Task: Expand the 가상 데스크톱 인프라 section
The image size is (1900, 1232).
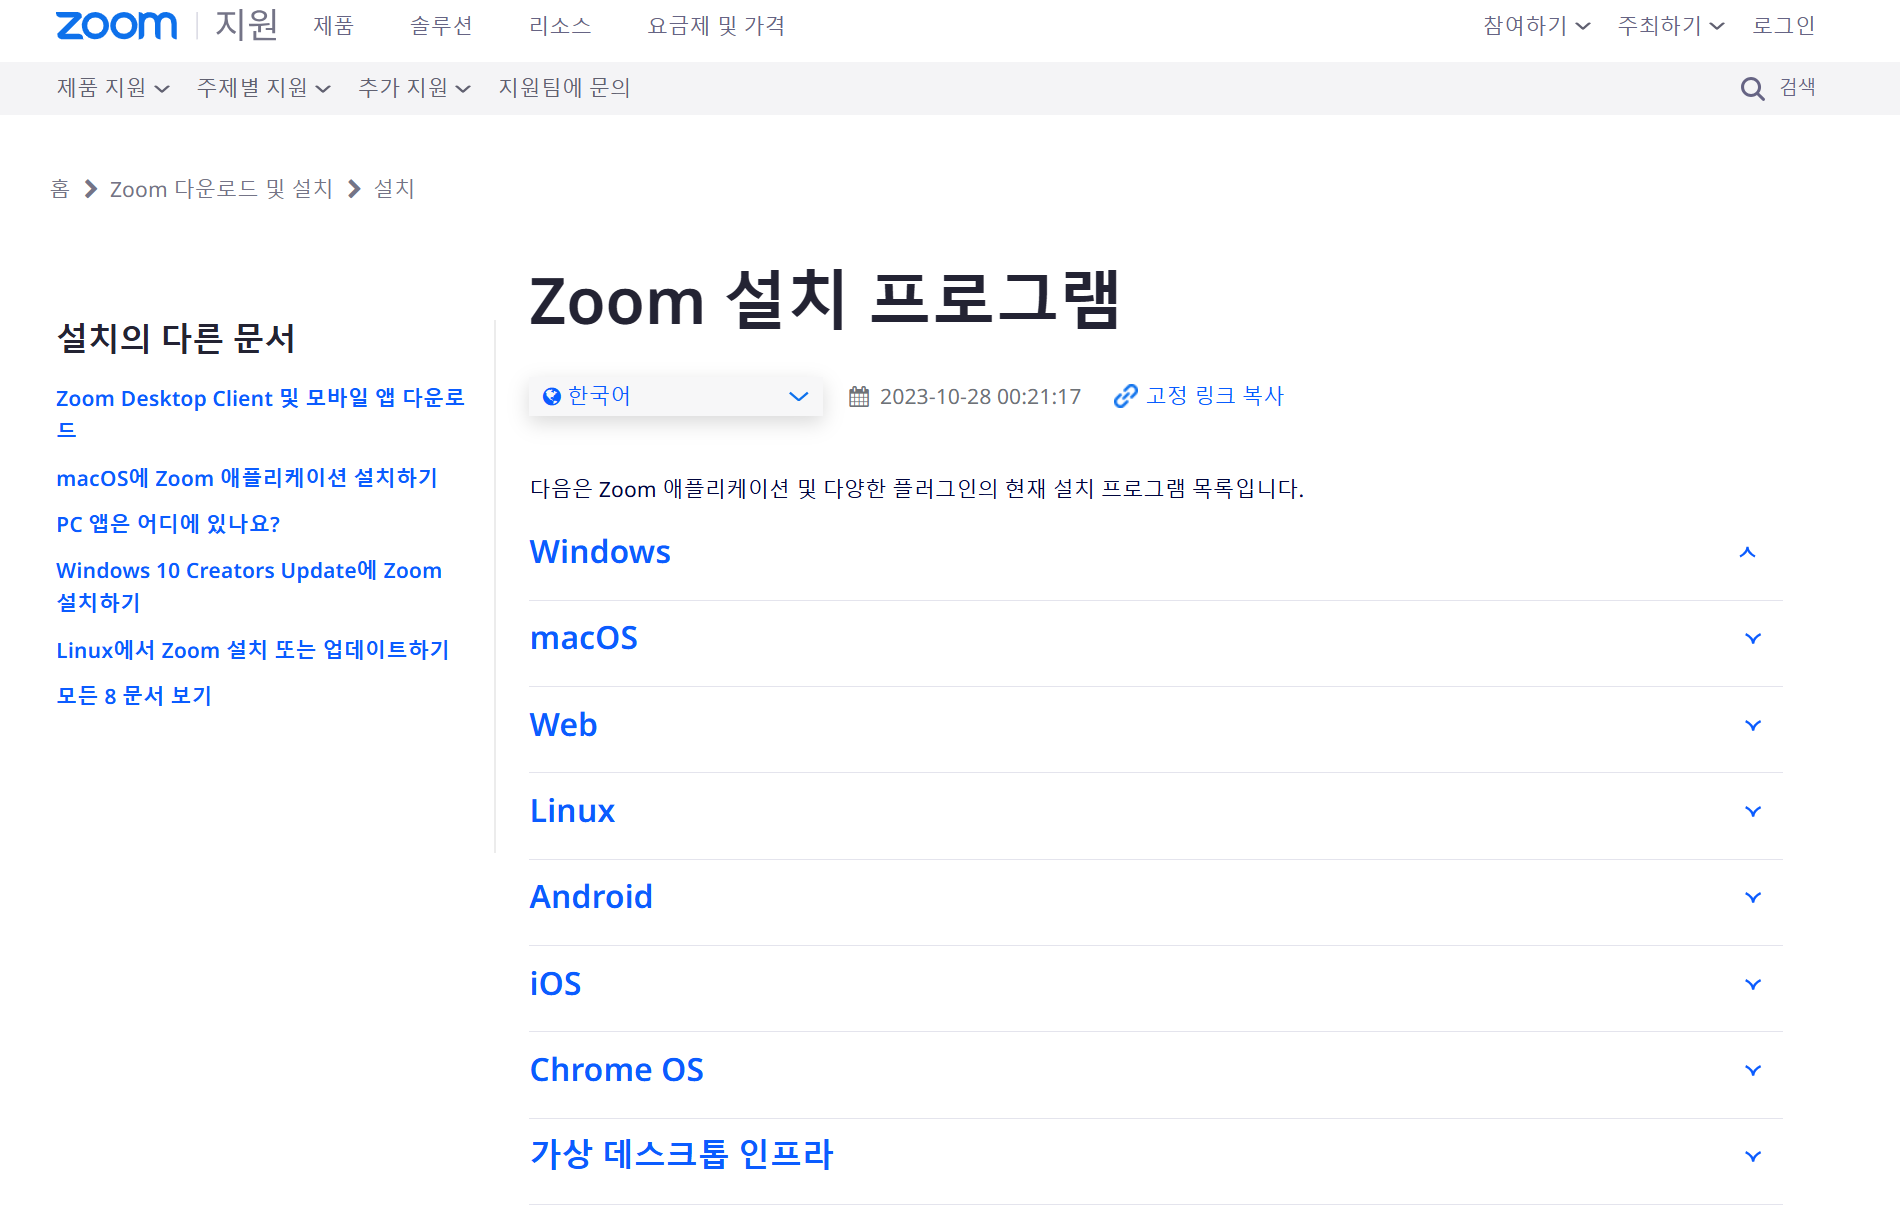Action: pyautogui.click(x=1752, y=1157)
